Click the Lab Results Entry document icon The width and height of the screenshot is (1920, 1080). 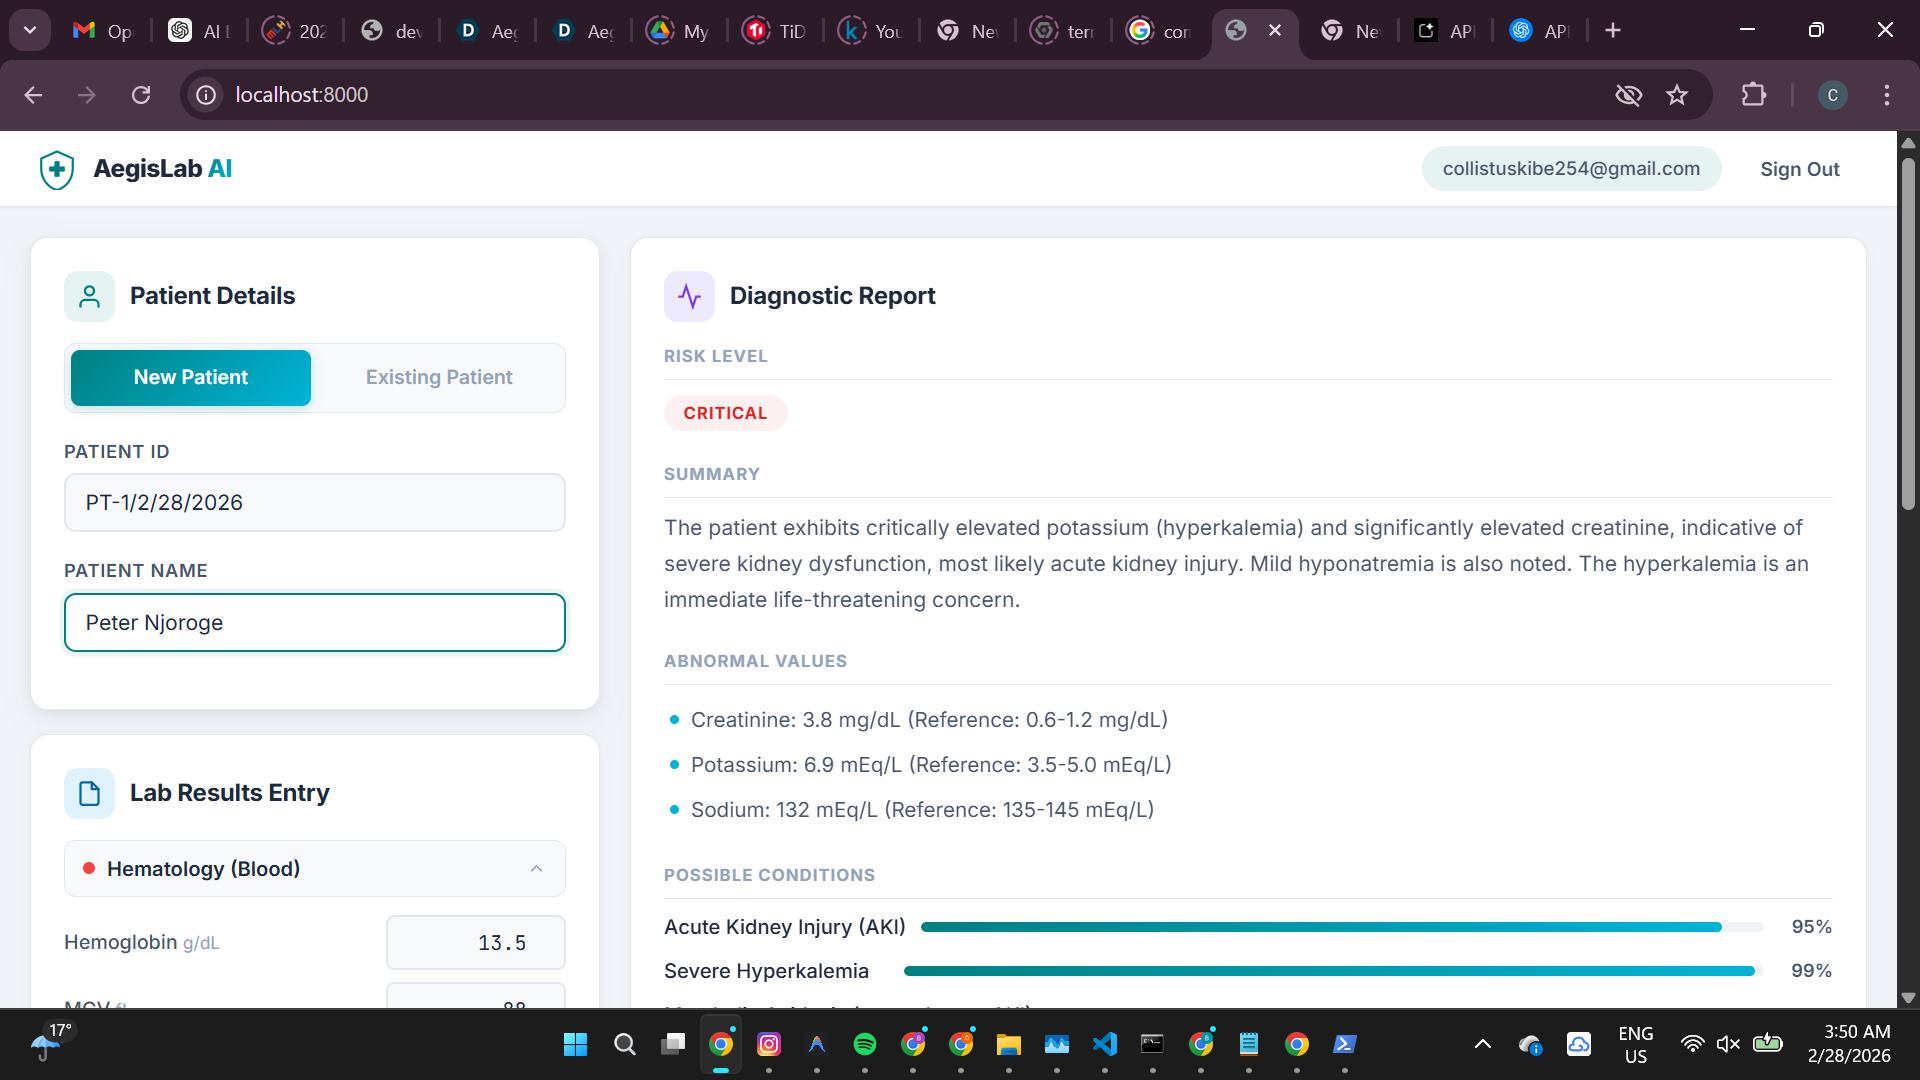pyautogui.click(x=89, y=793)
